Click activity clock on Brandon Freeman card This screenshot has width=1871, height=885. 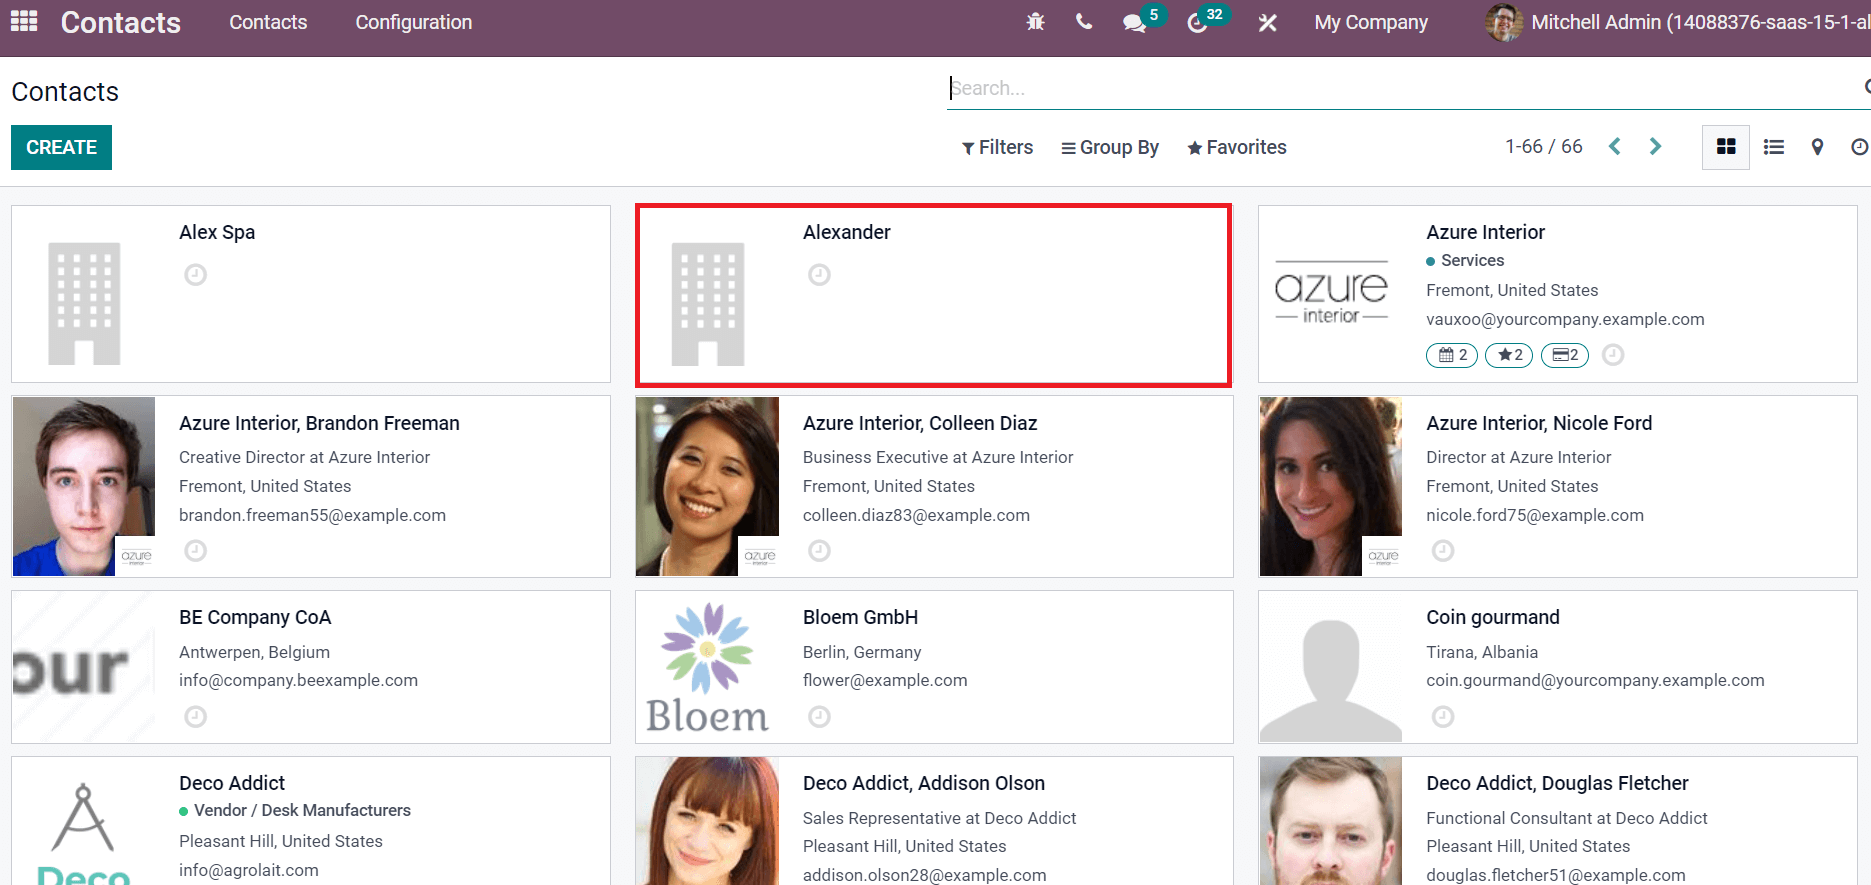click(x=195, y=550)
